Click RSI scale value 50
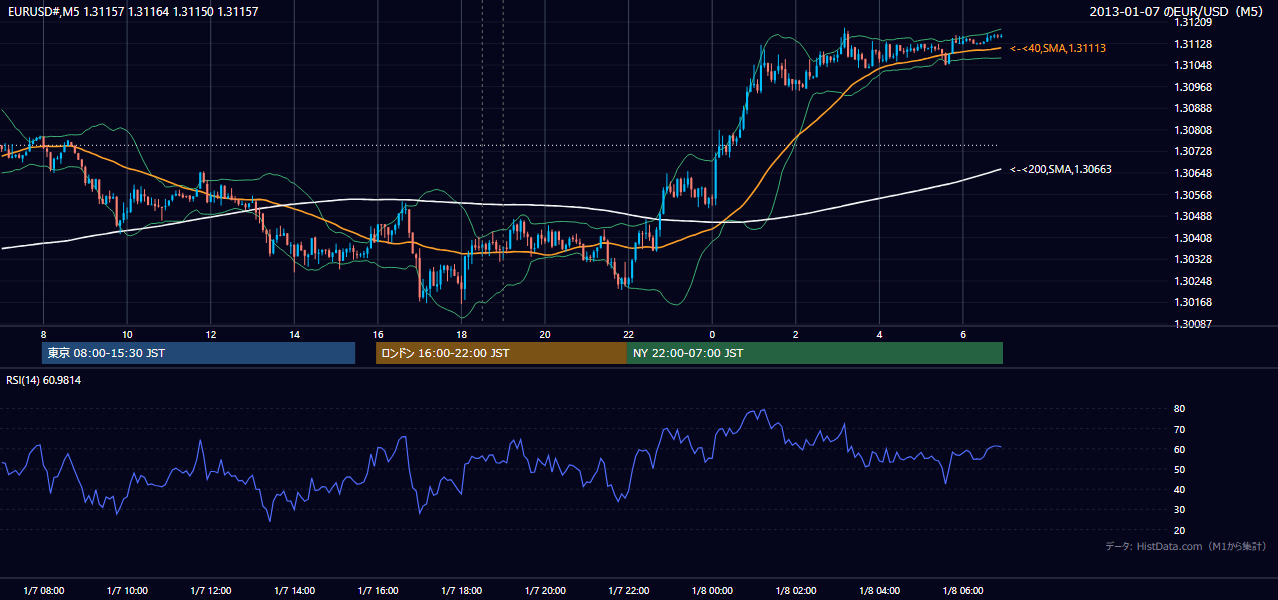The width and height of the screenshot is (1278, 600). (1179, 469)
